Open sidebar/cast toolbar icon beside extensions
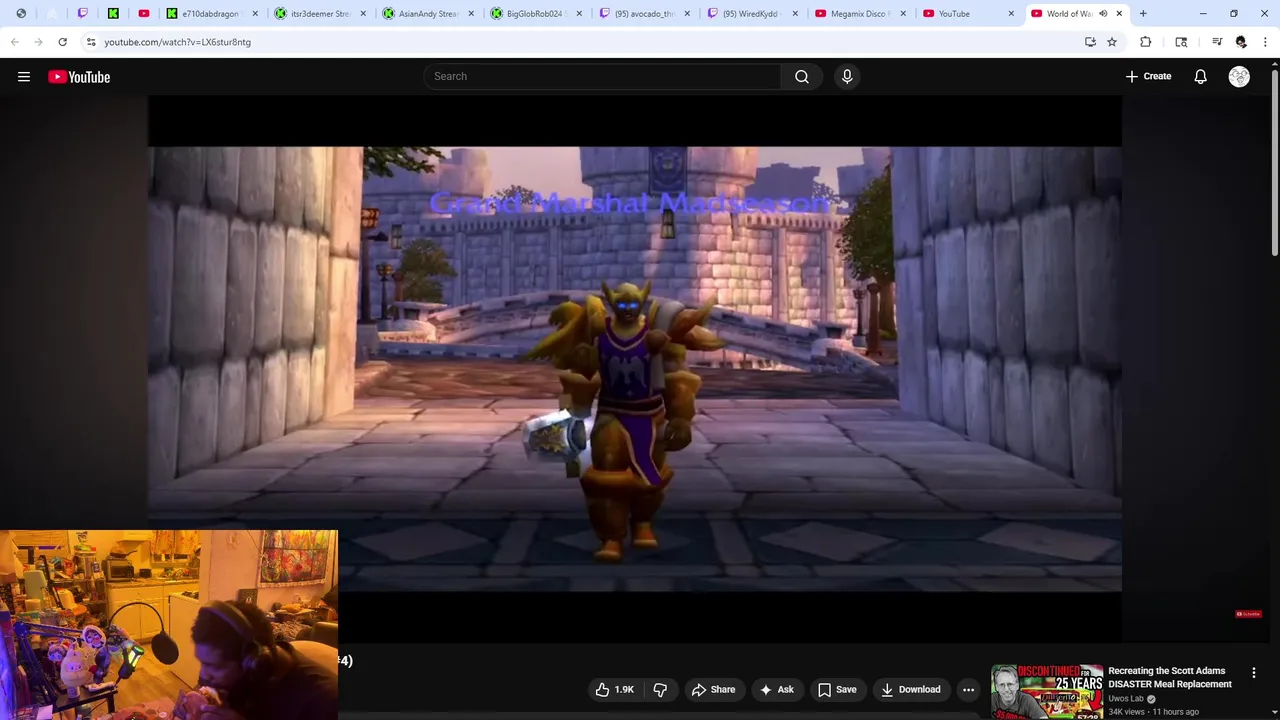Image resolution: width=1280 pixels, height=720 pixels. [x=1181, y=42]
